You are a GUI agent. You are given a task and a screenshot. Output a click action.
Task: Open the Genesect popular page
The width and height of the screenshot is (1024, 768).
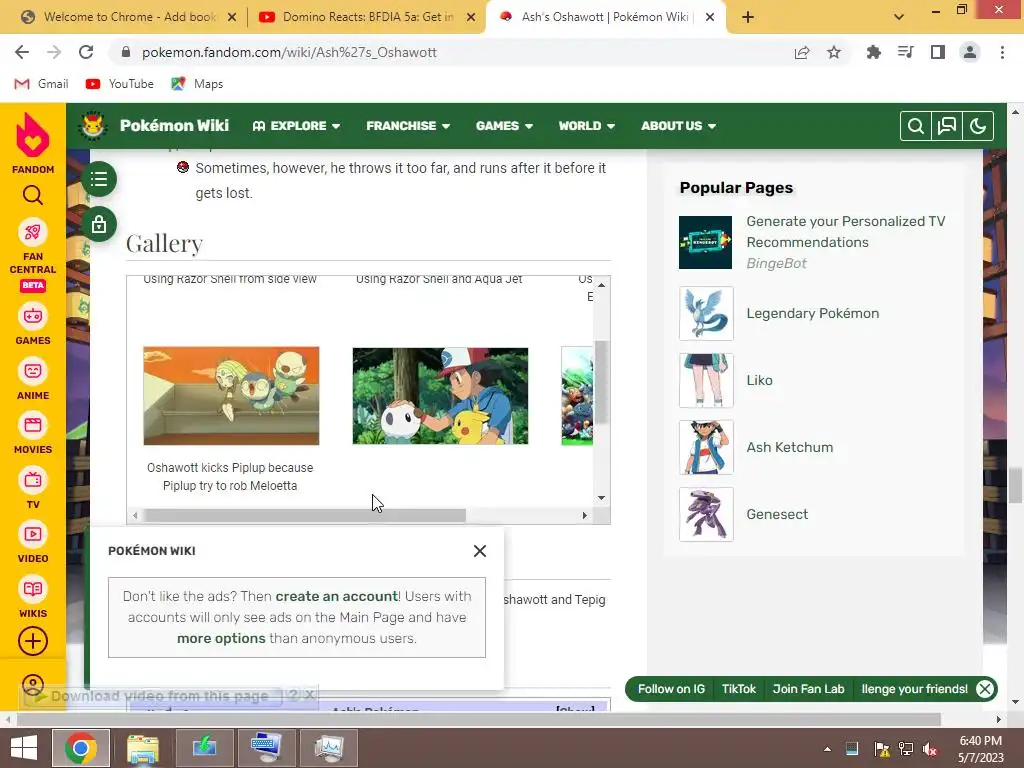(777, 515)
